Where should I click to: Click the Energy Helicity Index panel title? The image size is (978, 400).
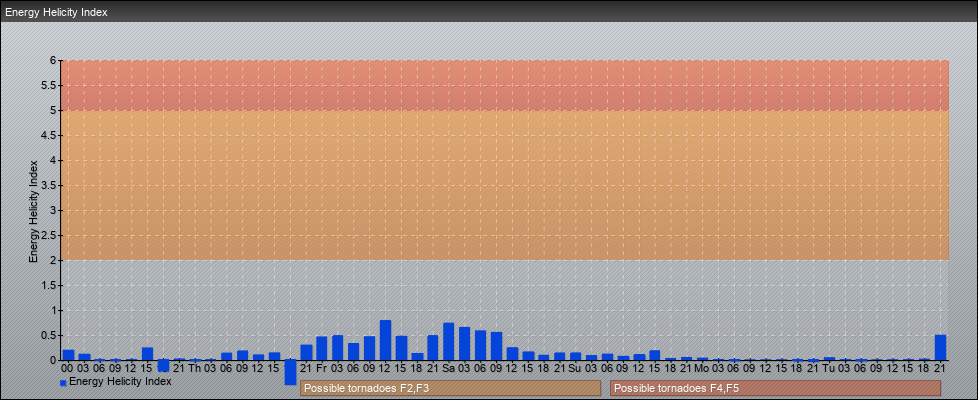(57, 12)
